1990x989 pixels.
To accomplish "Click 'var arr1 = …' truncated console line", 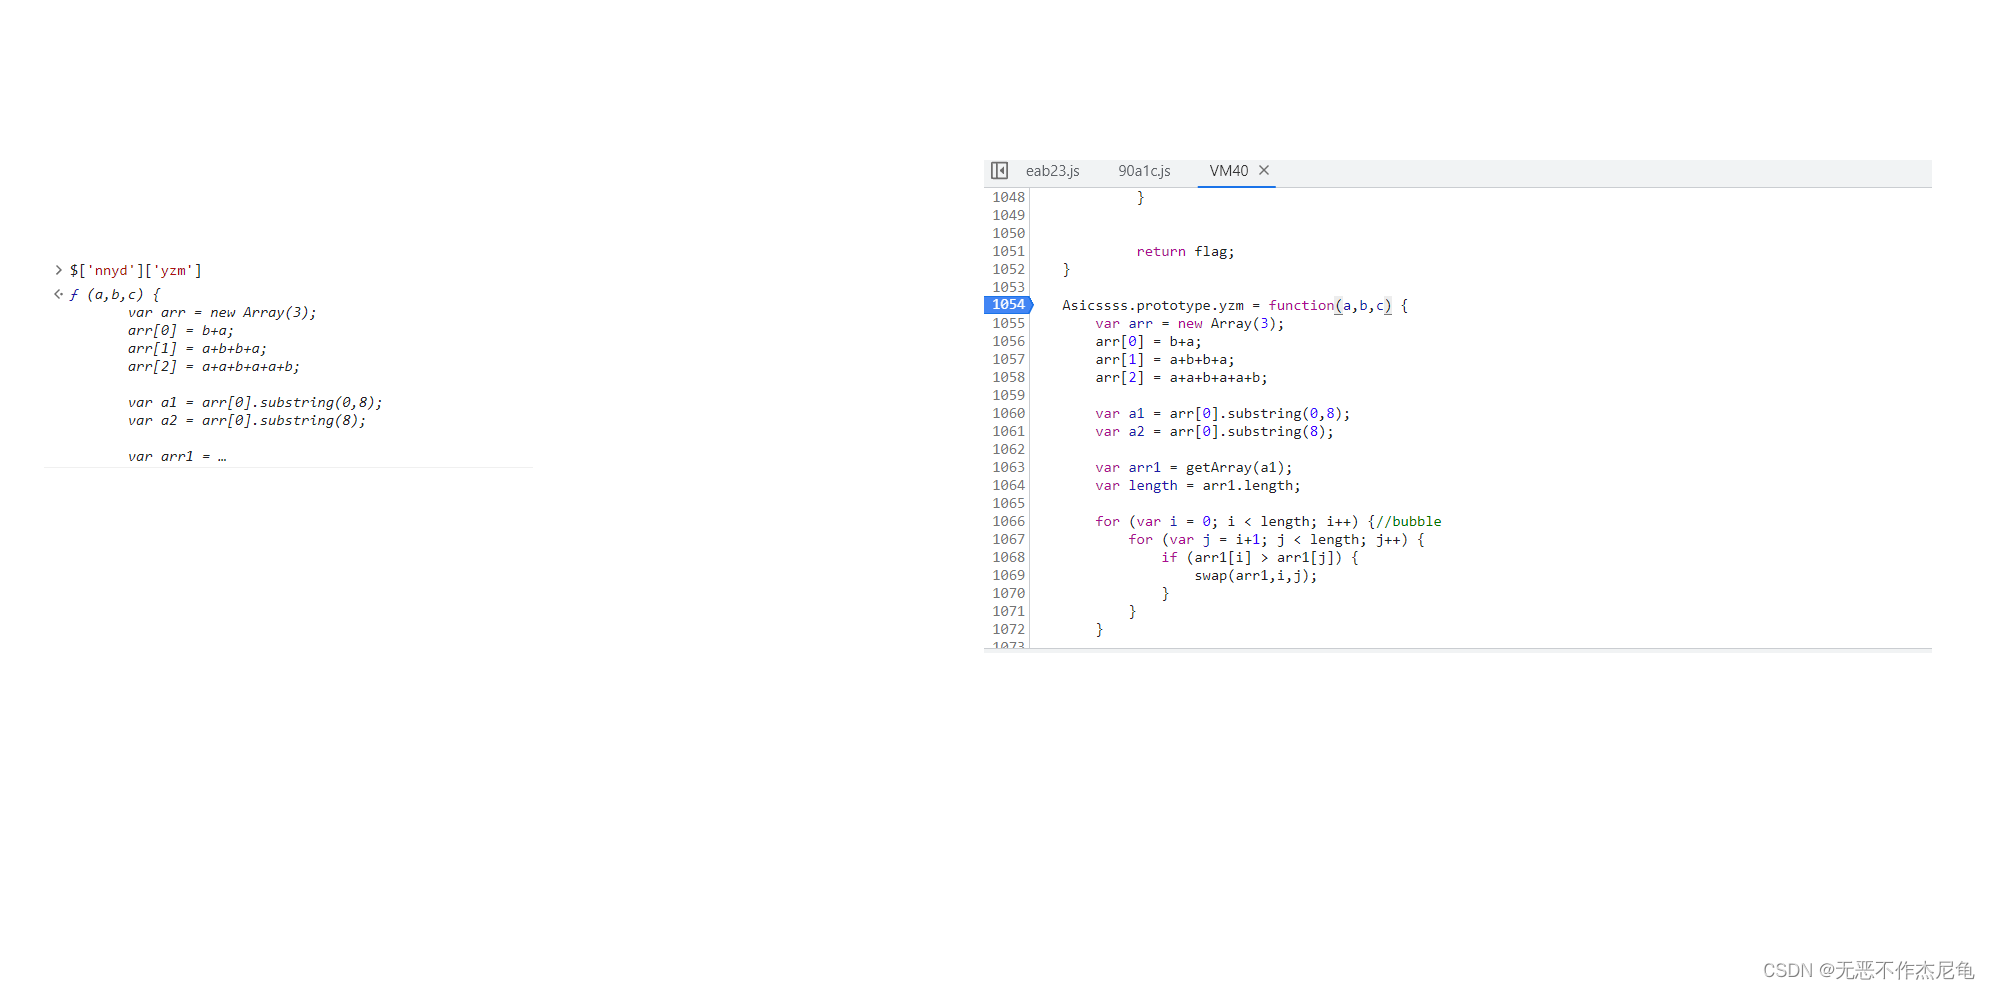I will pos(177,456).
